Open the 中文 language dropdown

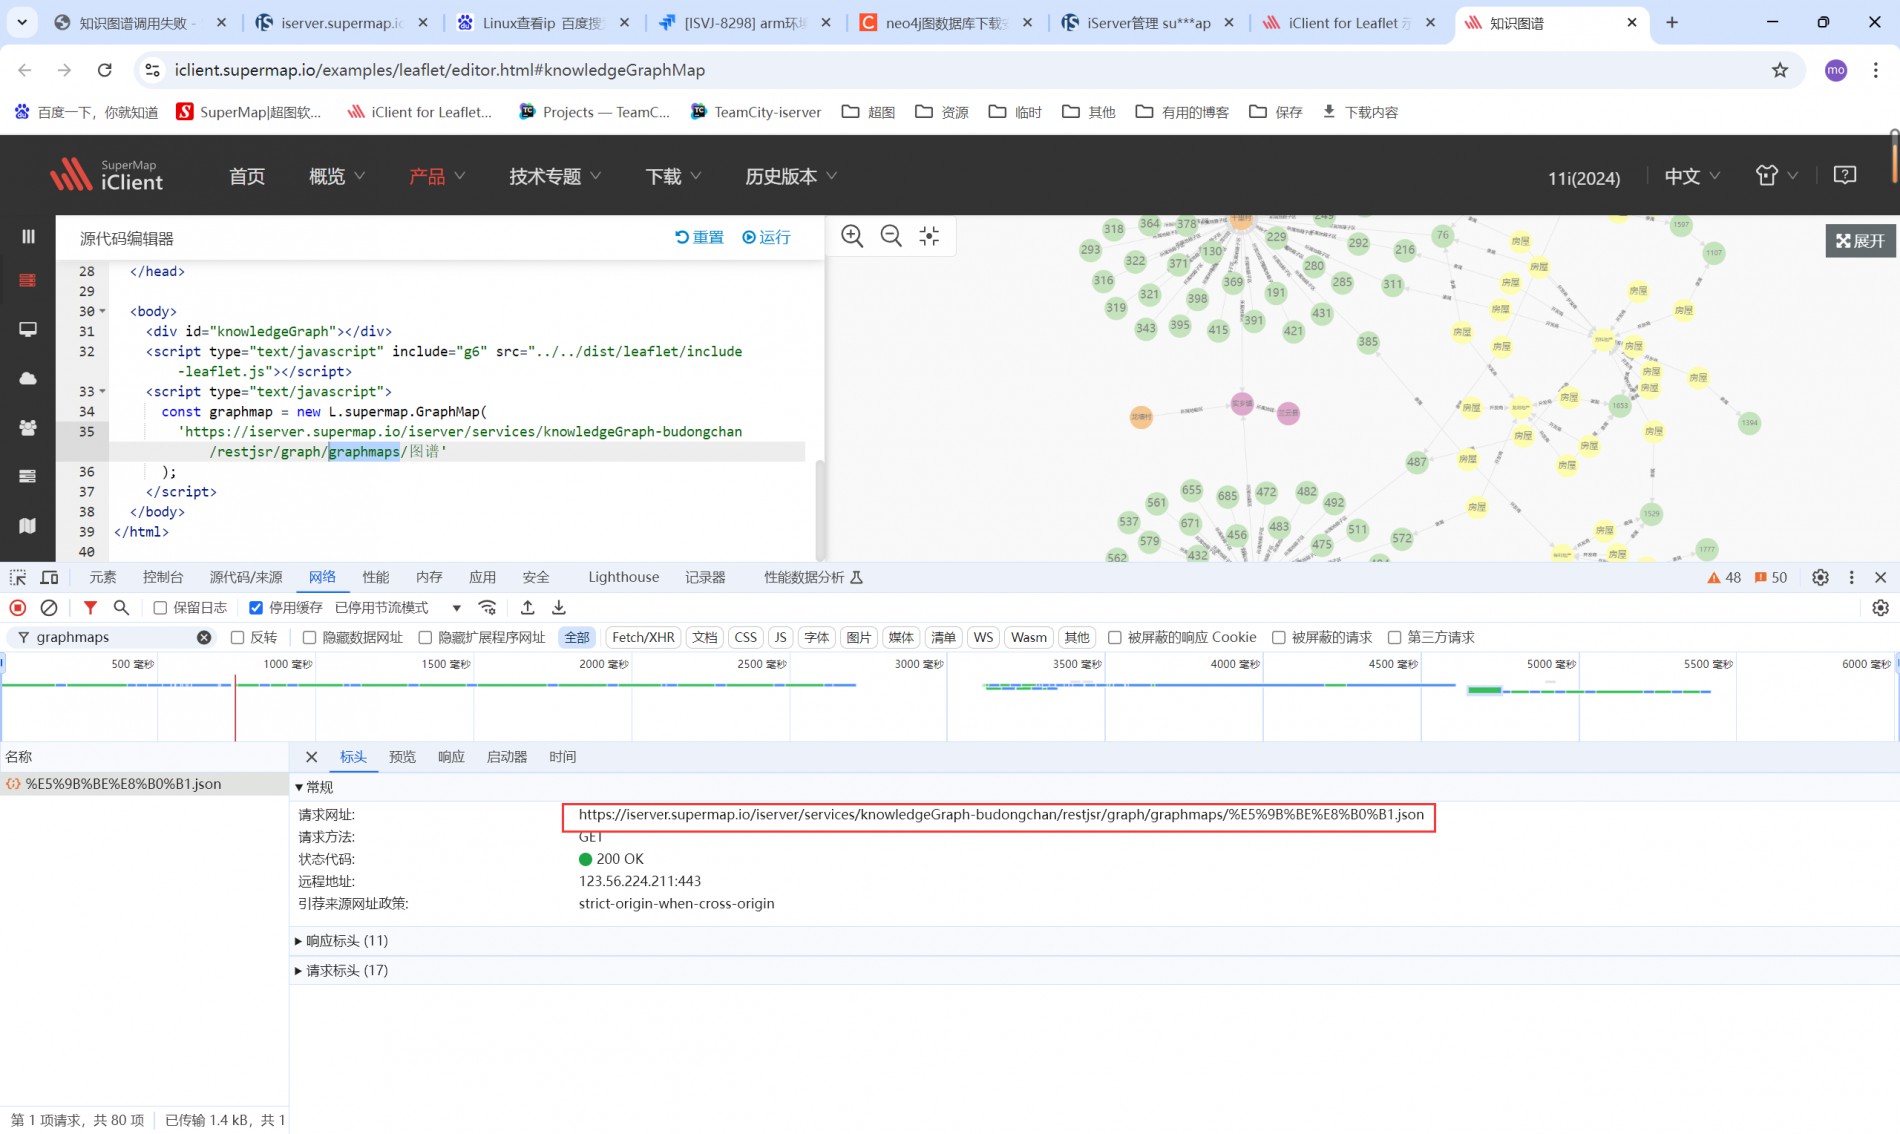(1692, 176)
